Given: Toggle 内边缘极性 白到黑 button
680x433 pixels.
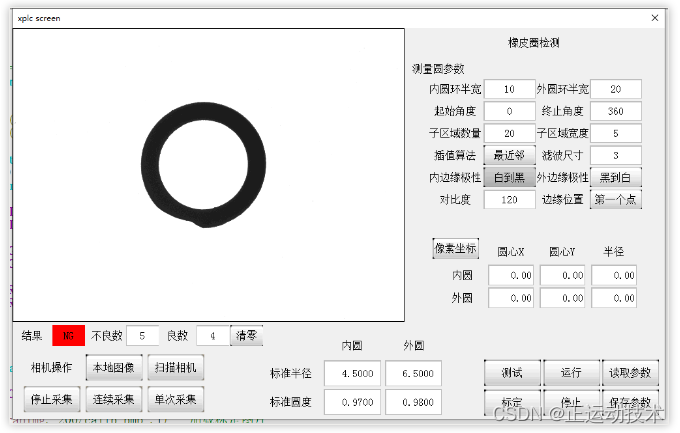Looking at the screenshot, I should [x=509, y=177].
